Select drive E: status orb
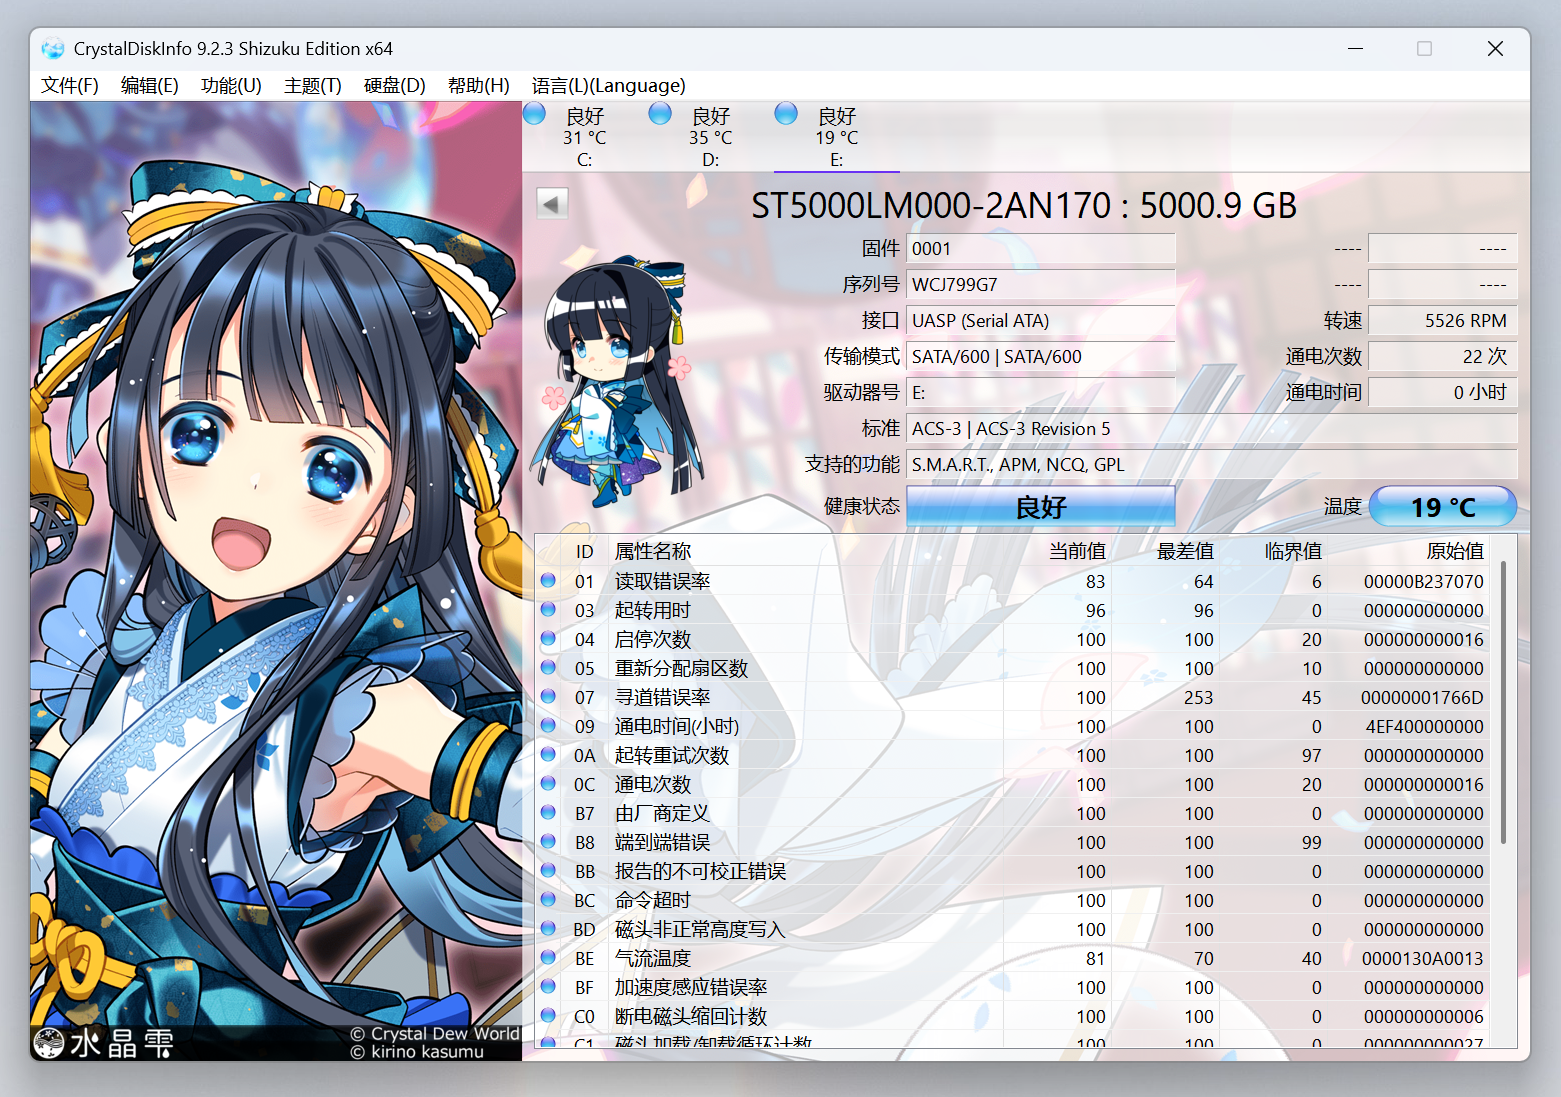This screenshot has height=1097, width=1561. pyautogui.click(x=786, y=113)
